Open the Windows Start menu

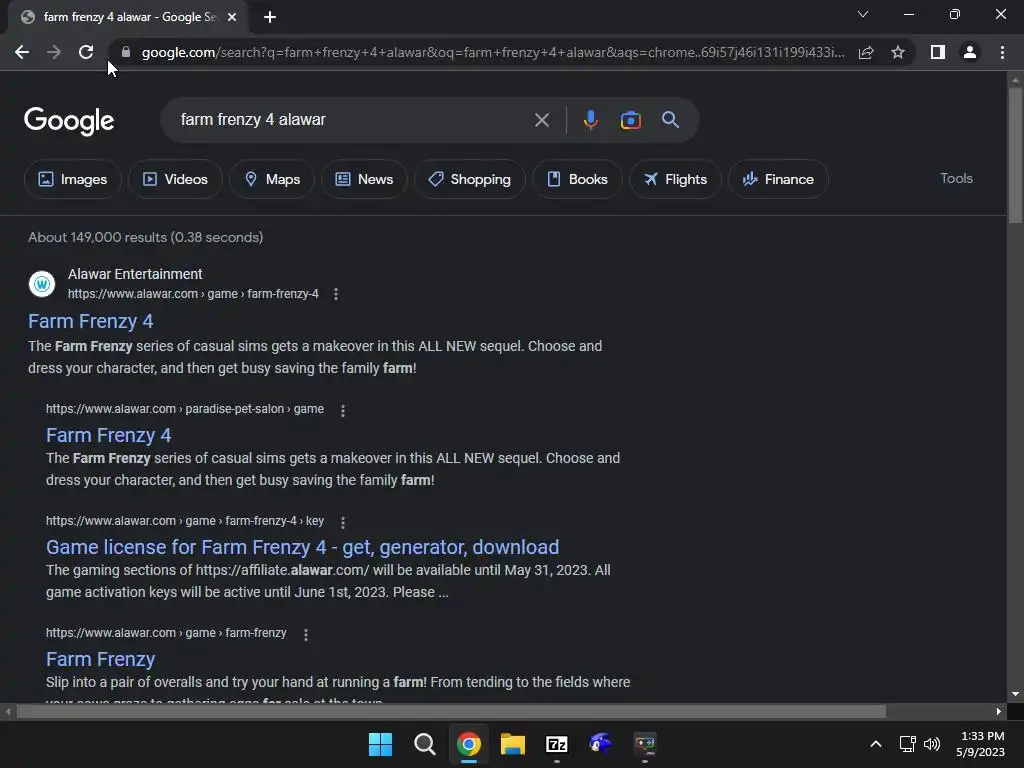coord(380,744)
